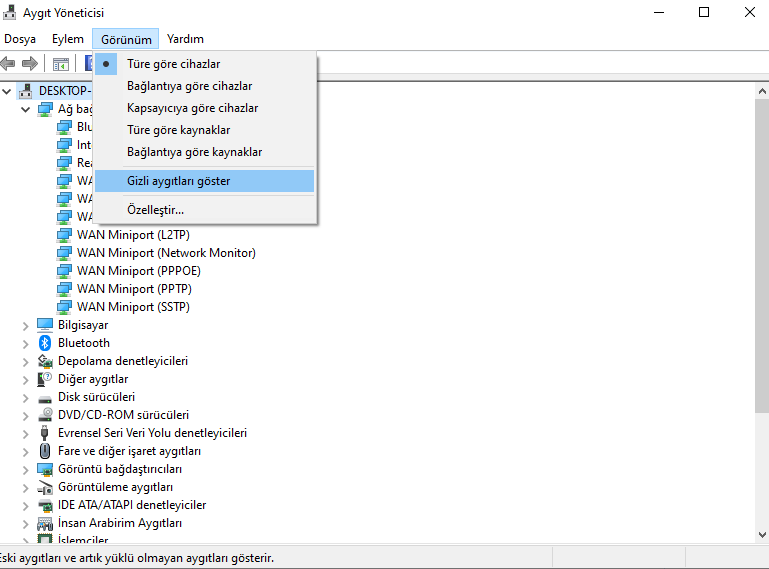Image resolution: width=769 pixels, height=569 pixels.
Task: Click the Diğer aygıtlar unknown device icon
Action: point(45,379)
